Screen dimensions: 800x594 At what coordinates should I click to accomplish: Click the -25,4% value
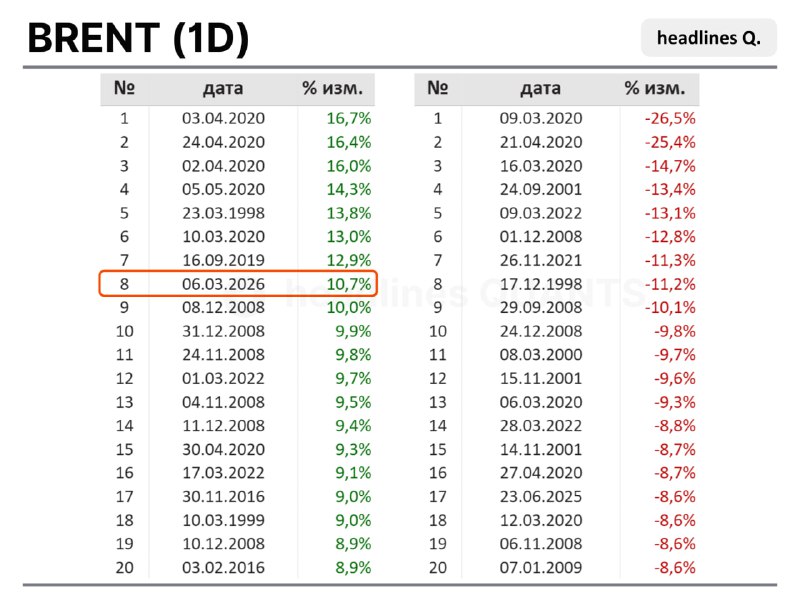(669, 142)
